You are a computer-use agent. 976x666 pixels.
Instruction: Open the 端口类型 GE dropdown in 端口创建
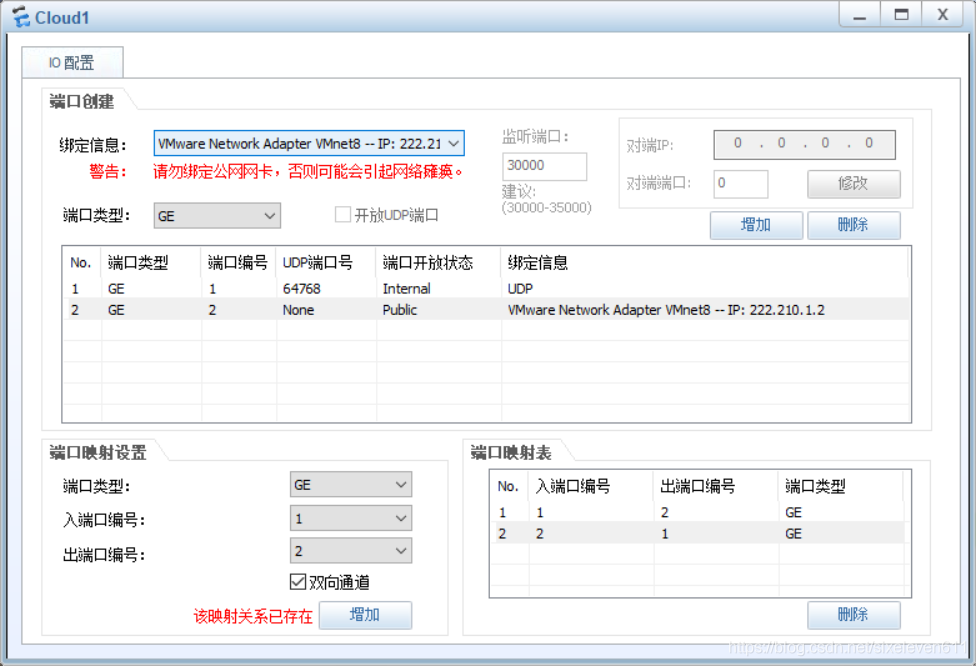[217, 216]
